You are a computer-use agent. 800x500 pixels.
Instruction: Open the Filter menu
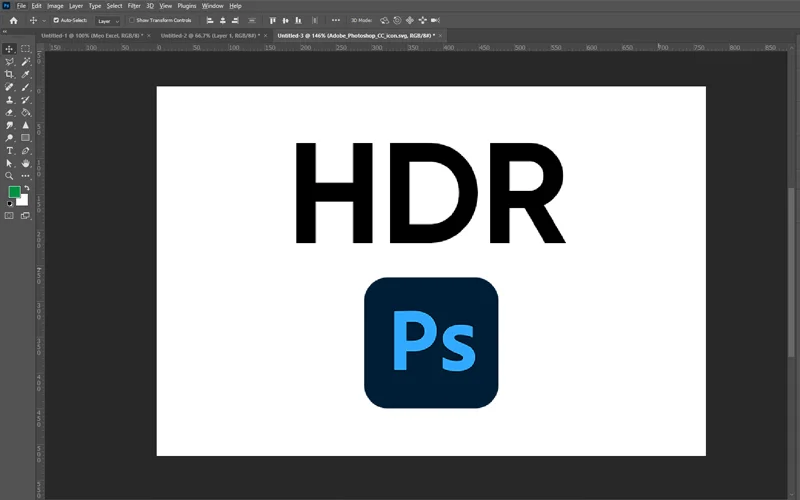click(134, 6)
